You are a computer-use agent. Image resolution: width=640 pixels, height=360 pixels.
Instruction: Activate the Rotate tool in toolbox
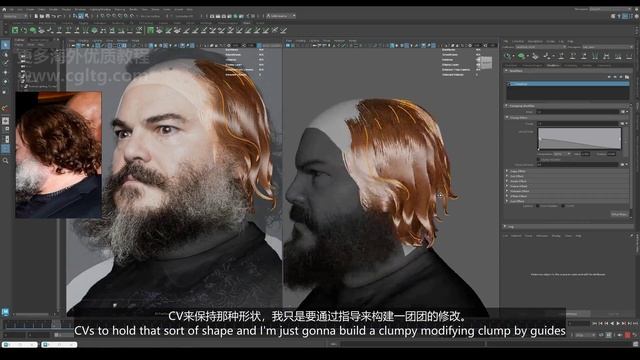coord(5,82)
